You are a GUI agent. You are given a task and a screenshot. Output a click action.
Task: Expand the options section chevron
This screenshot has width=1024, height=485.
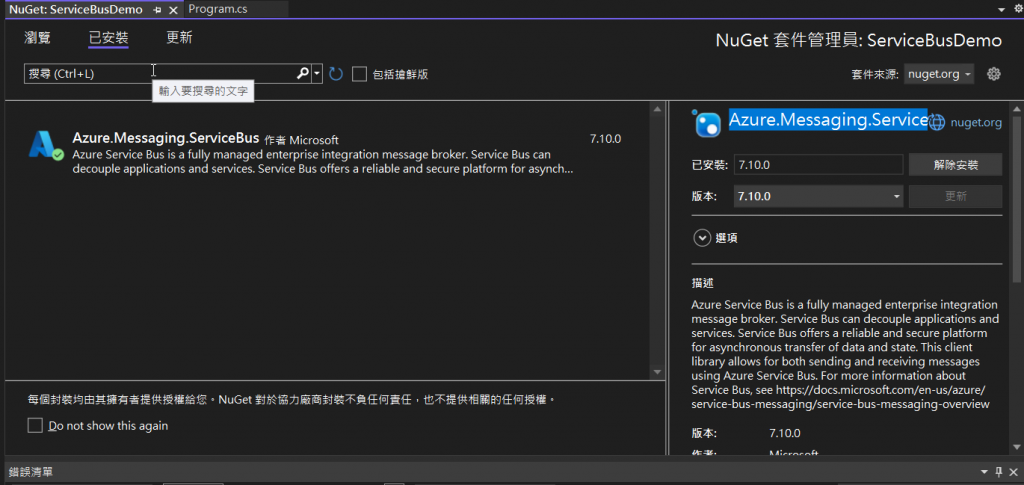[x=702, y=238]
